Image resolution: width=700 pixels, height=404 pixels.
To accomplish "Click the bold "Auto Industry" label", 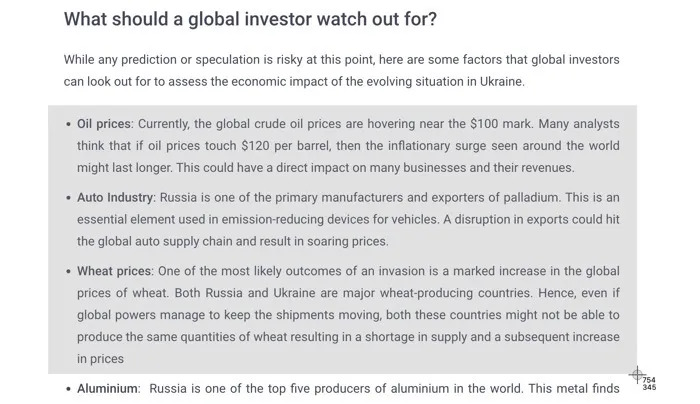I will (115, 198).
